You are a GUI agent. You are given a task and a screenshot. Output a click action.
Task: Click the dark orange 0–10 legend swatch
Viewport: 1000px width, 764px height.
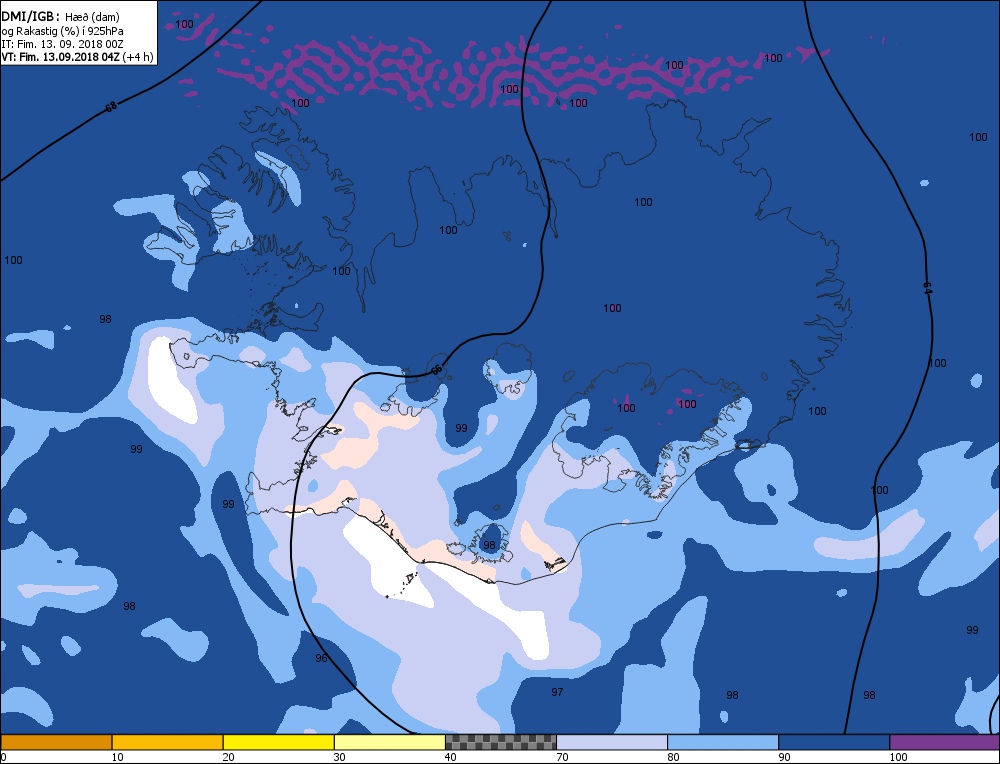coord(56,742)
